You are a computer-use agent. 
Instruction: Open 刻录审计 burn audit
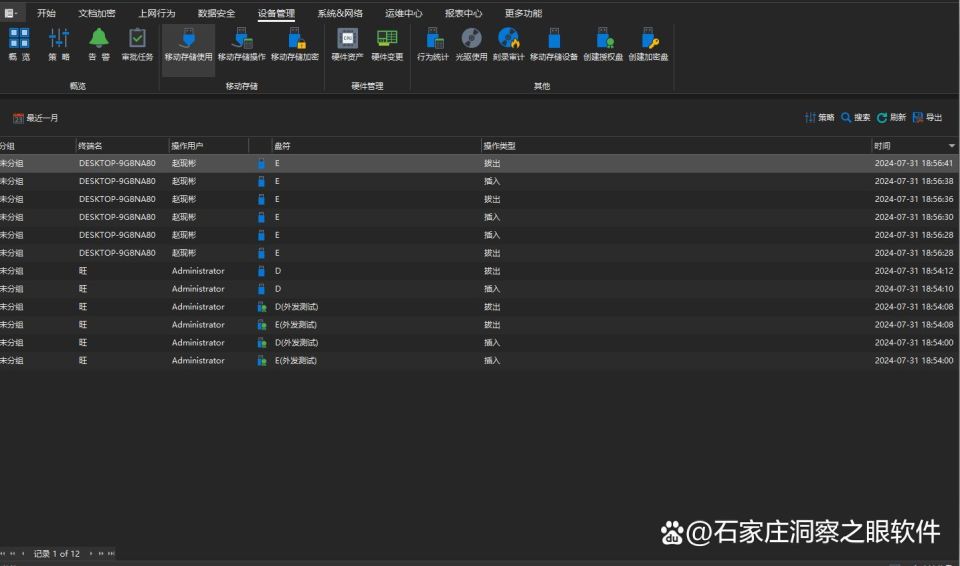(x=508, y=44)
